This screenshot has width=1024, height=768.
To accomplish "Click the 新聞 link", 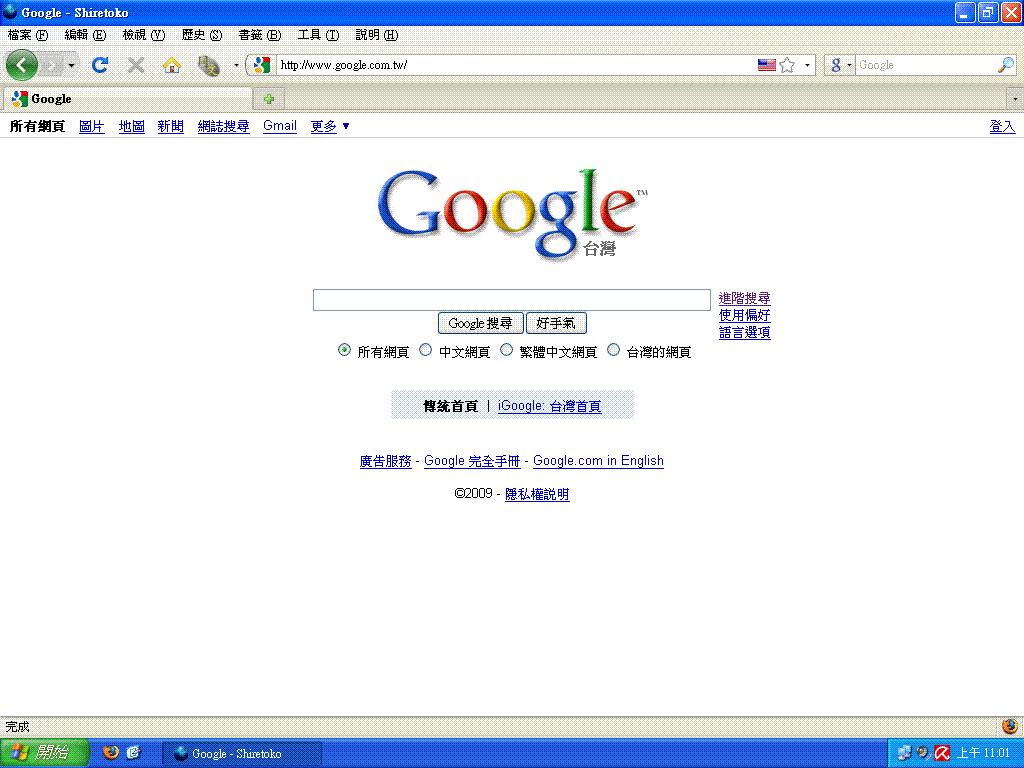I will point(170,126).
